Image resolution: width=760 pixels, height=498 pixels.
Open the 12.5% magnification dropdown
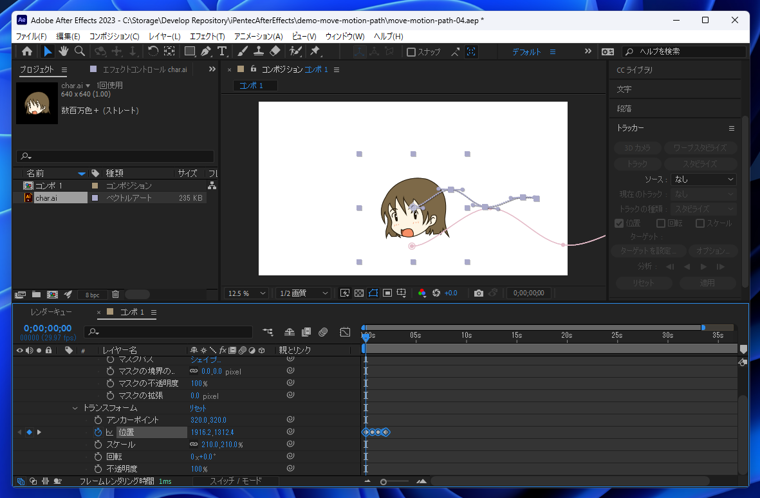247,293
